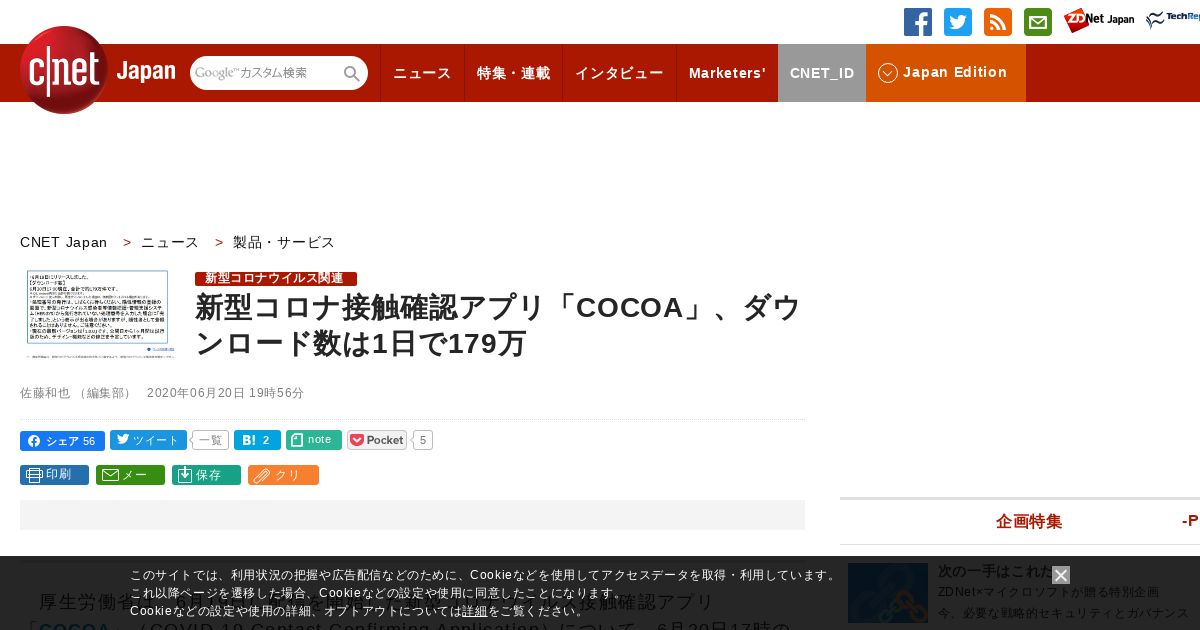Viewport: 1200px width, 630px height.
Task: Select the 企画特集 tab
Action: pyautogui.click(x=1029, y=521)
